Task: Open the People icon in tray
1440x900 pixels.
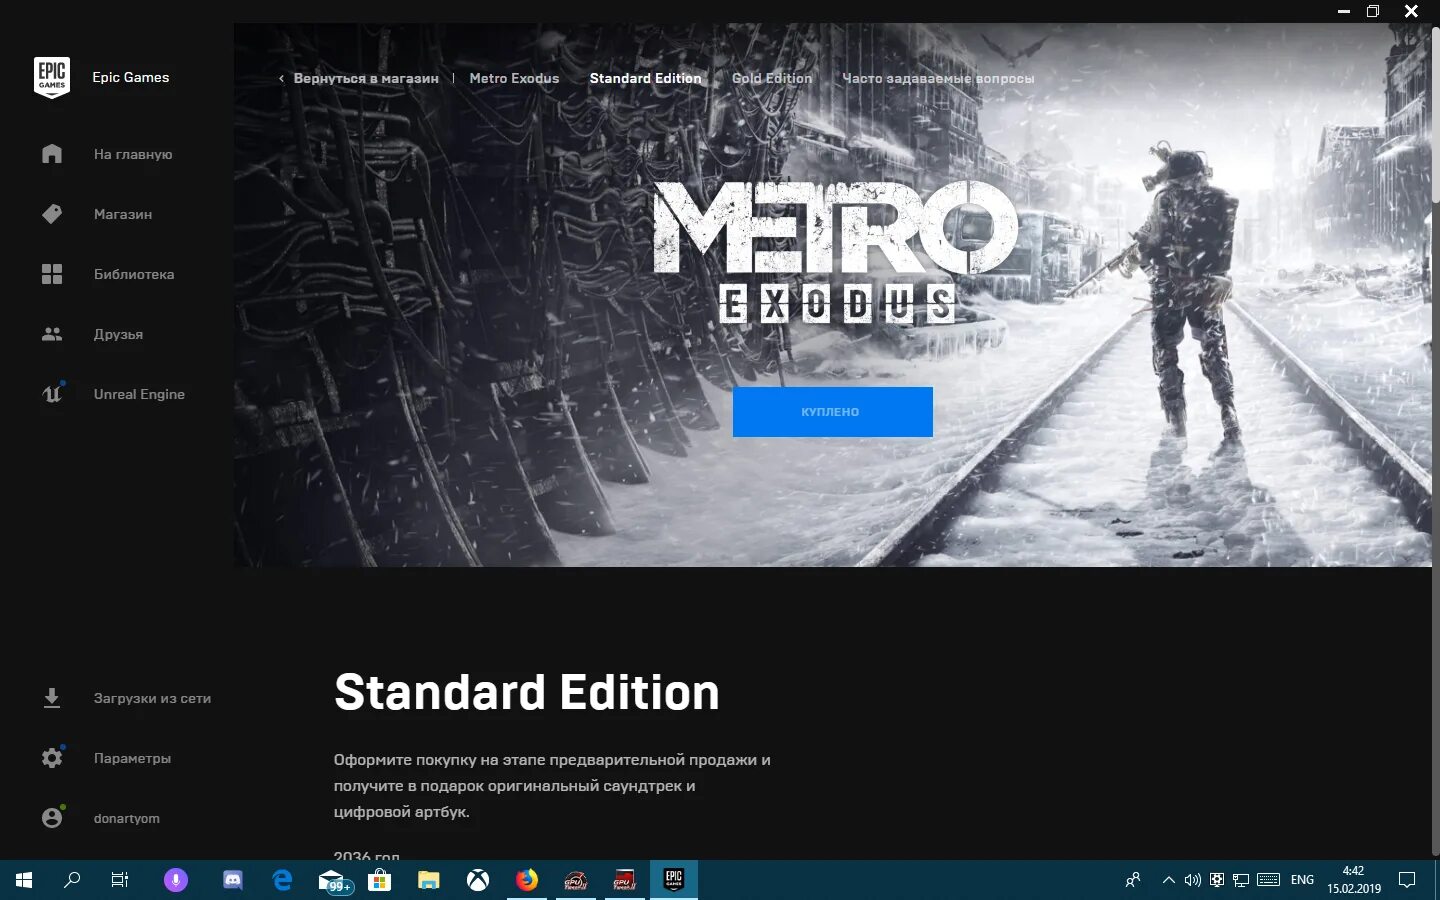Action: [x=1133, y=880]
